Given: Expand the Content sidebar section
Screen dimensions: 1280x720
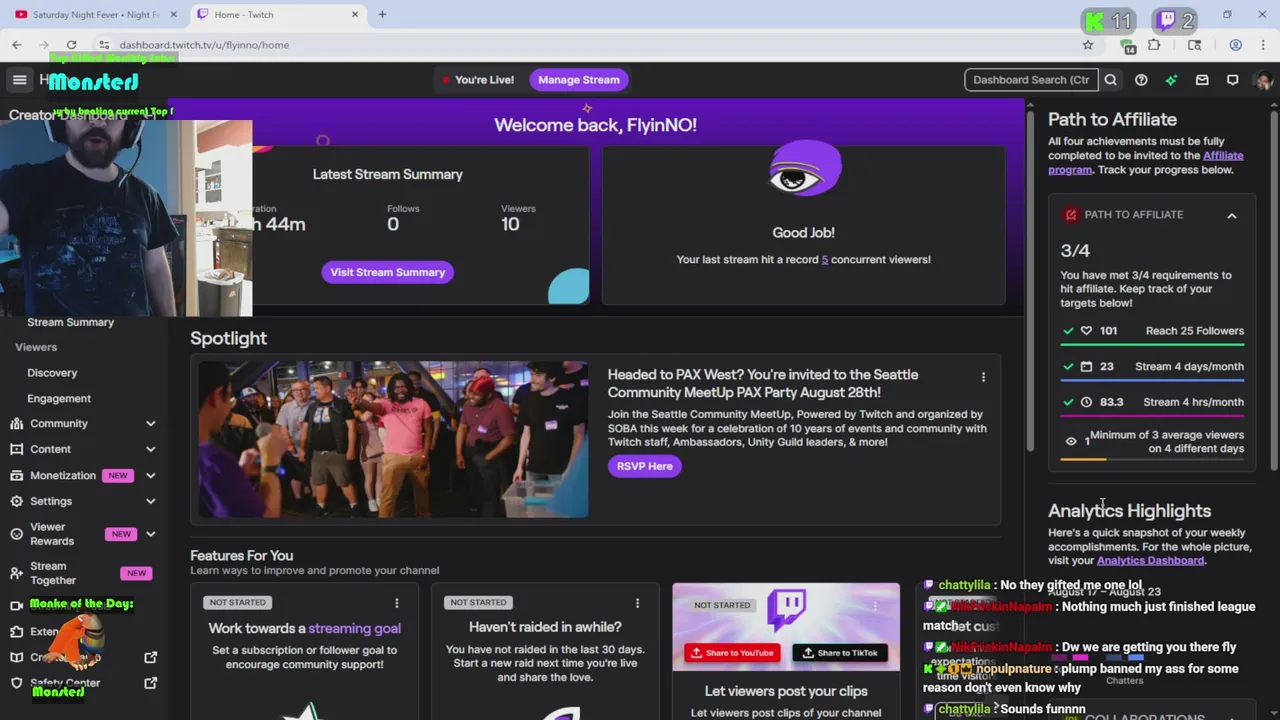Looking at the screenshot, I should tap(151, 450).
